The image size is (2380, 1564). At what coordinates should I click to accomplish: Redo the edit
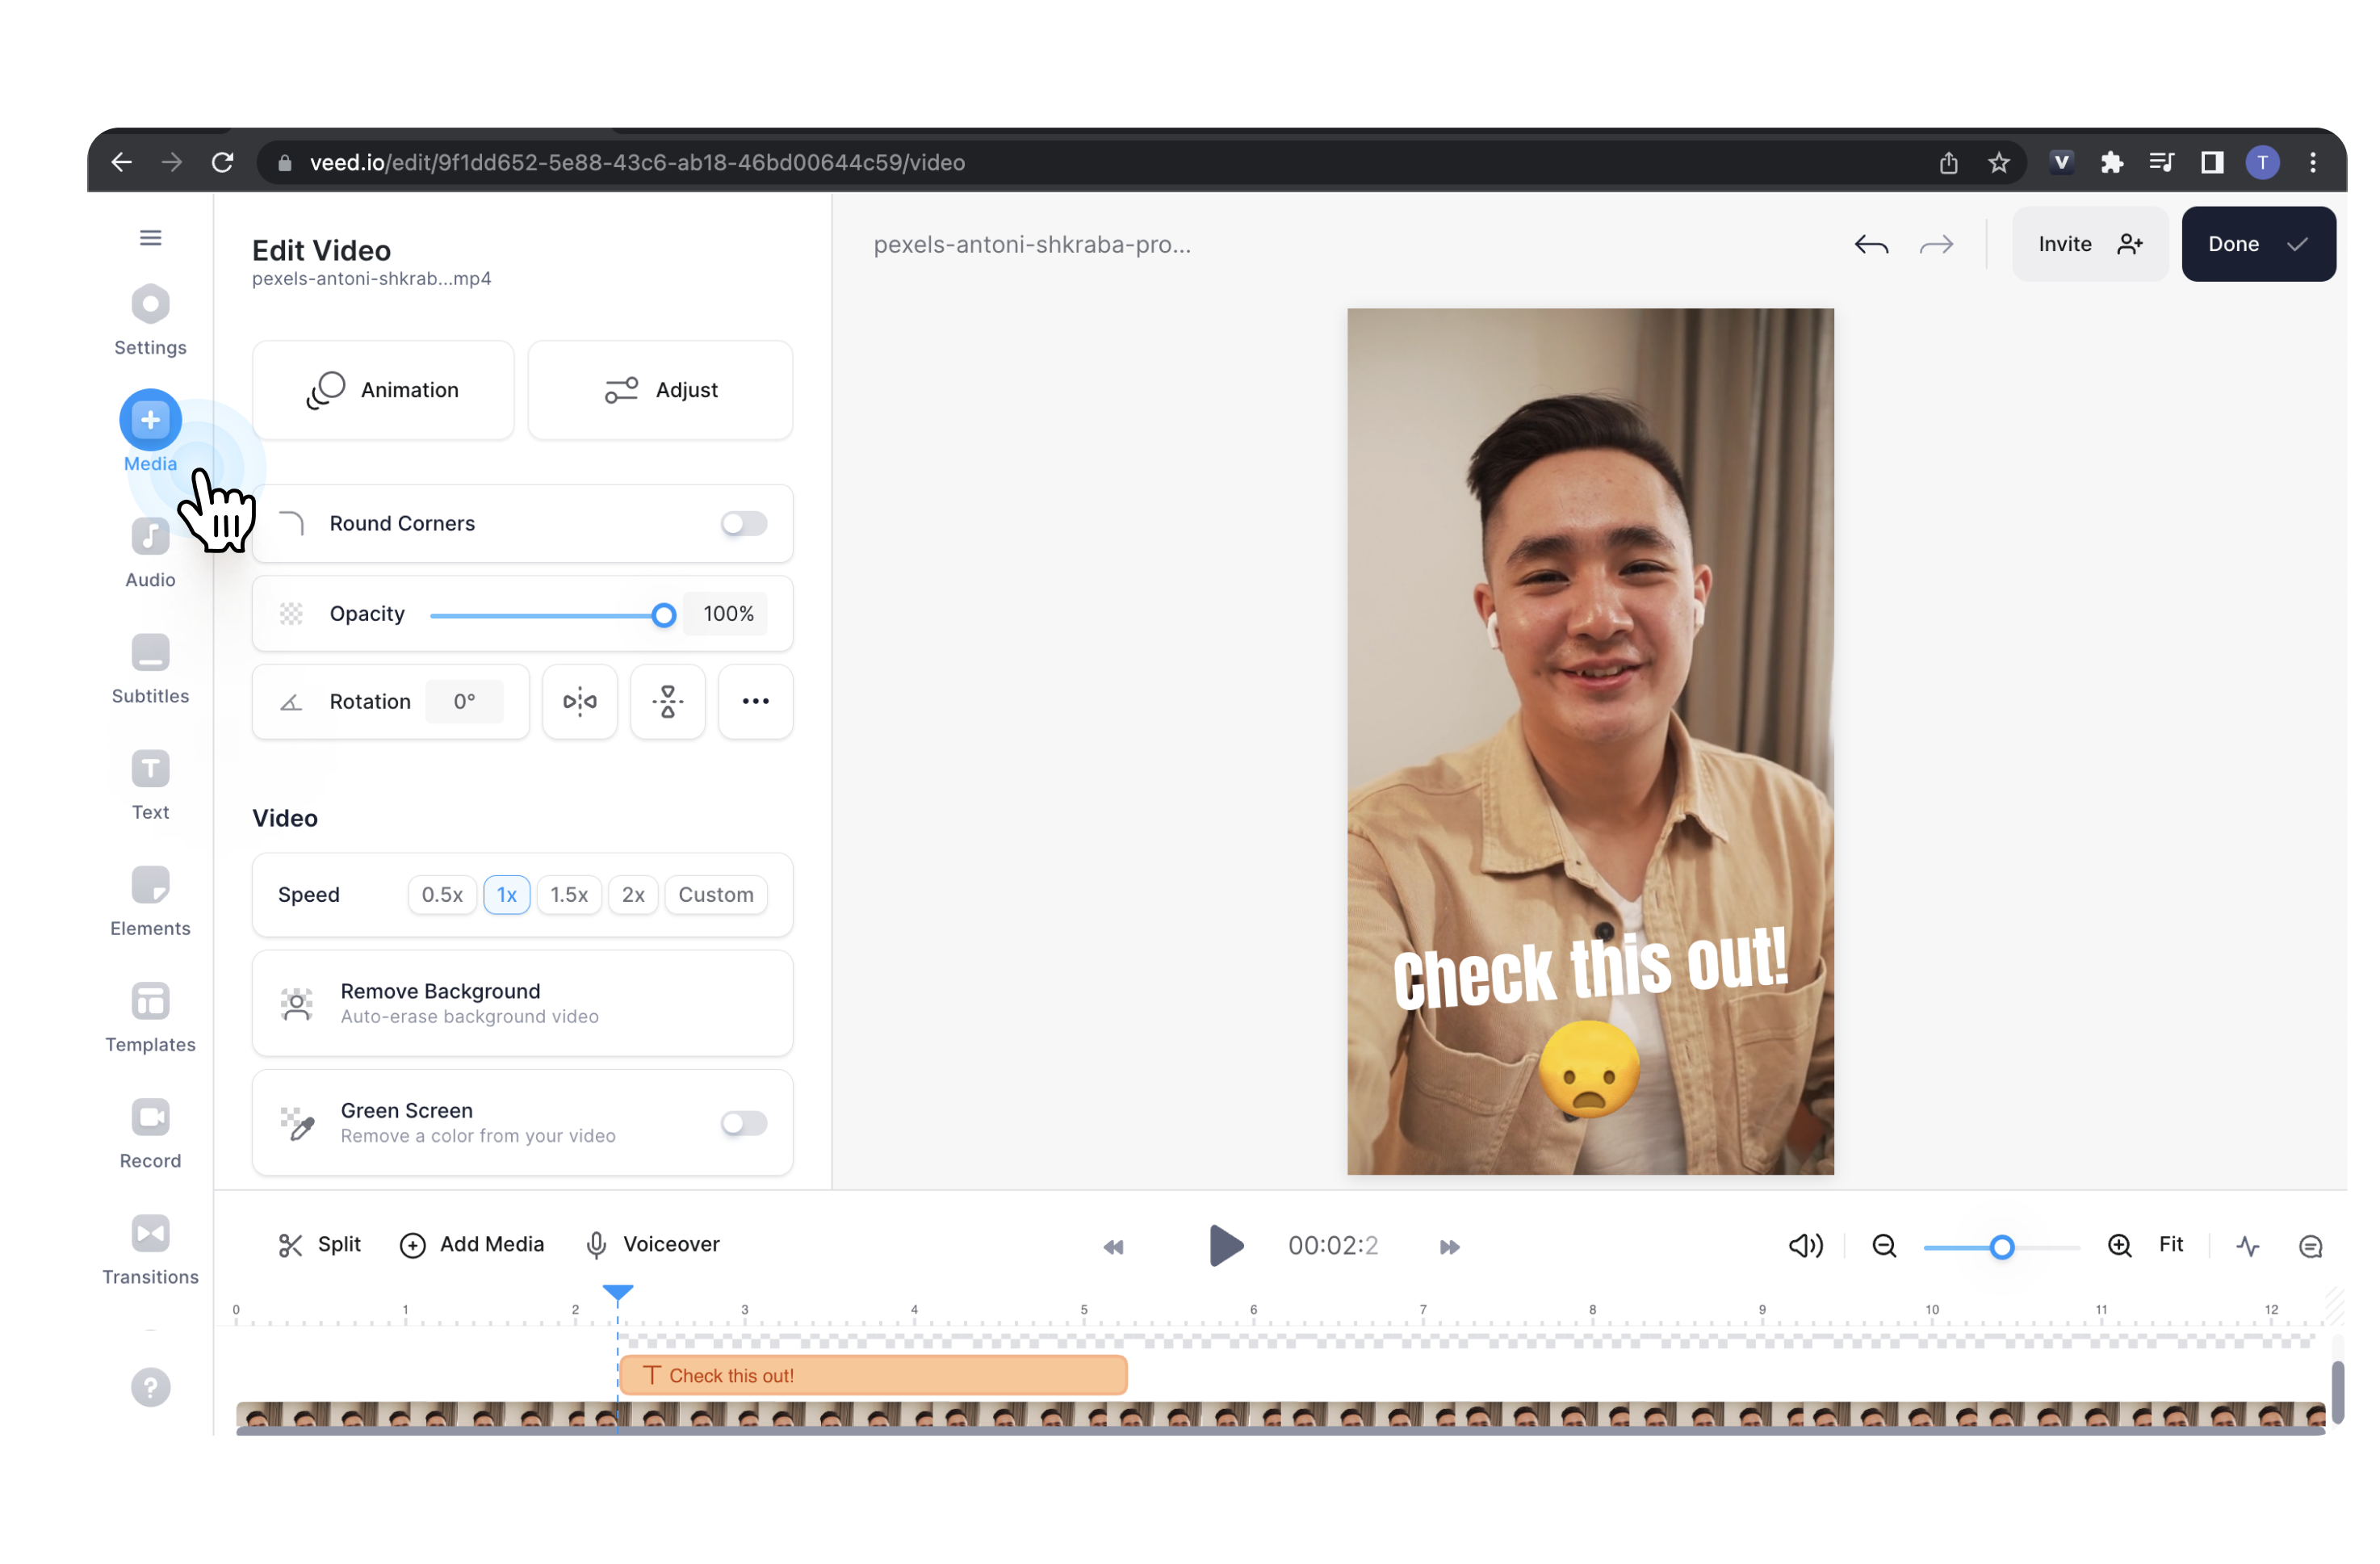1937,245
